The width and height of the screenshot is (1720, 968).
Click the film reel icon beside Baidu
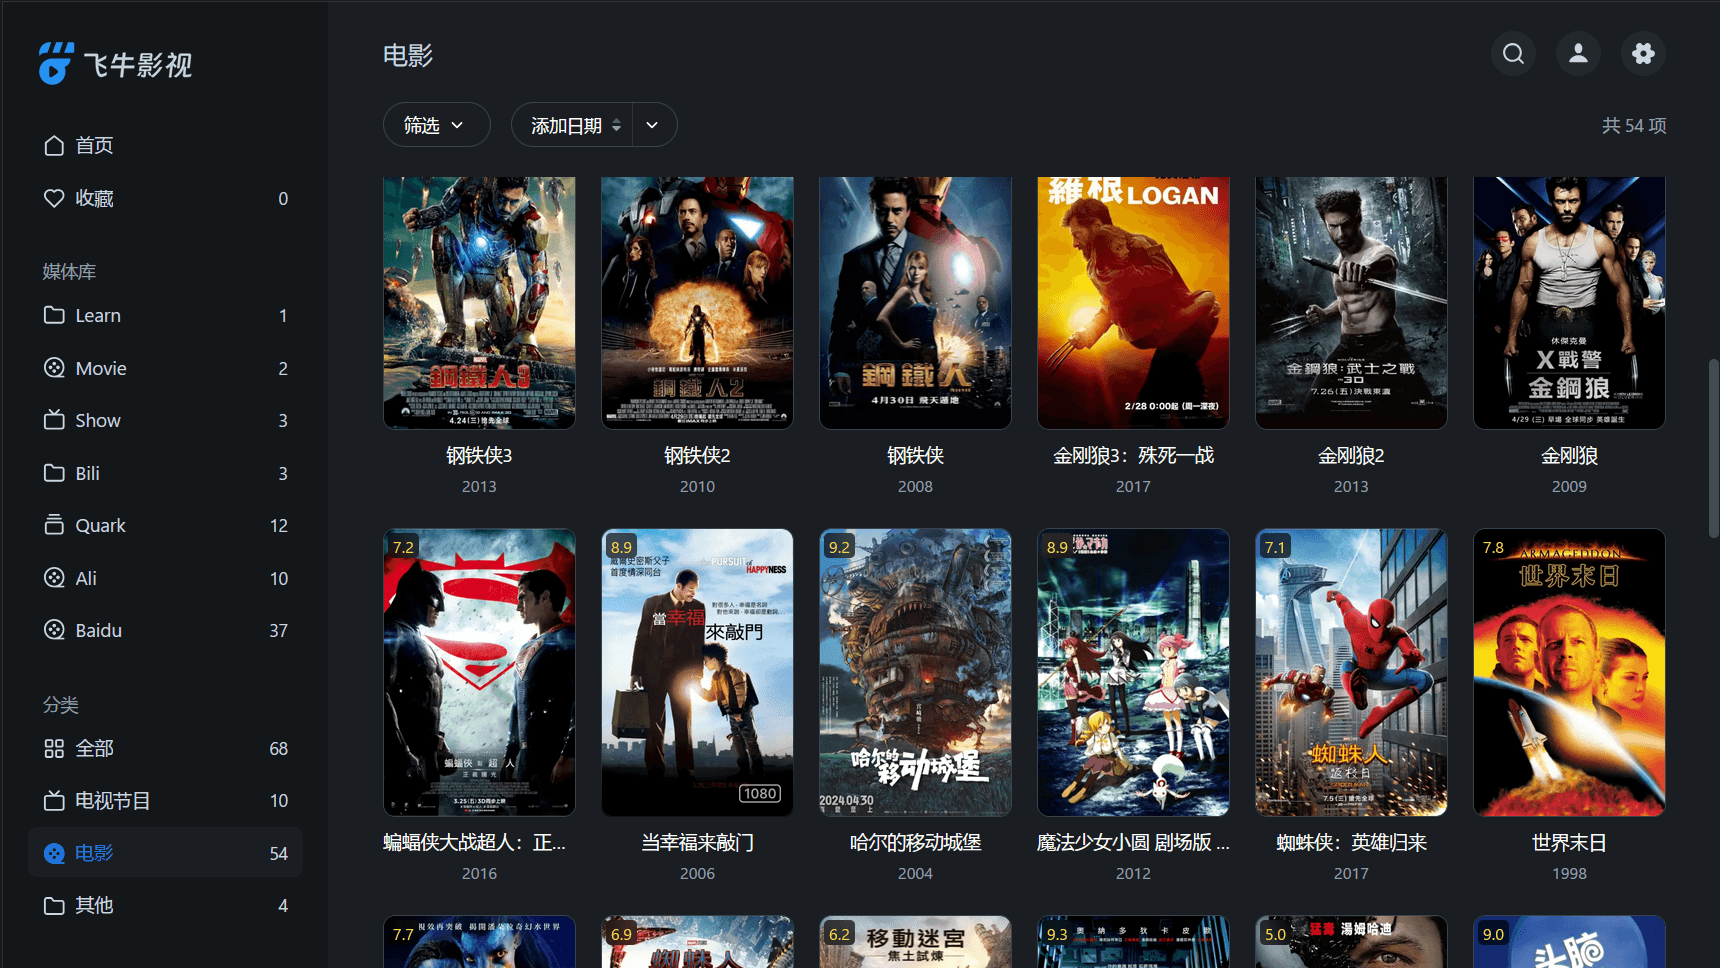(54, 630)
